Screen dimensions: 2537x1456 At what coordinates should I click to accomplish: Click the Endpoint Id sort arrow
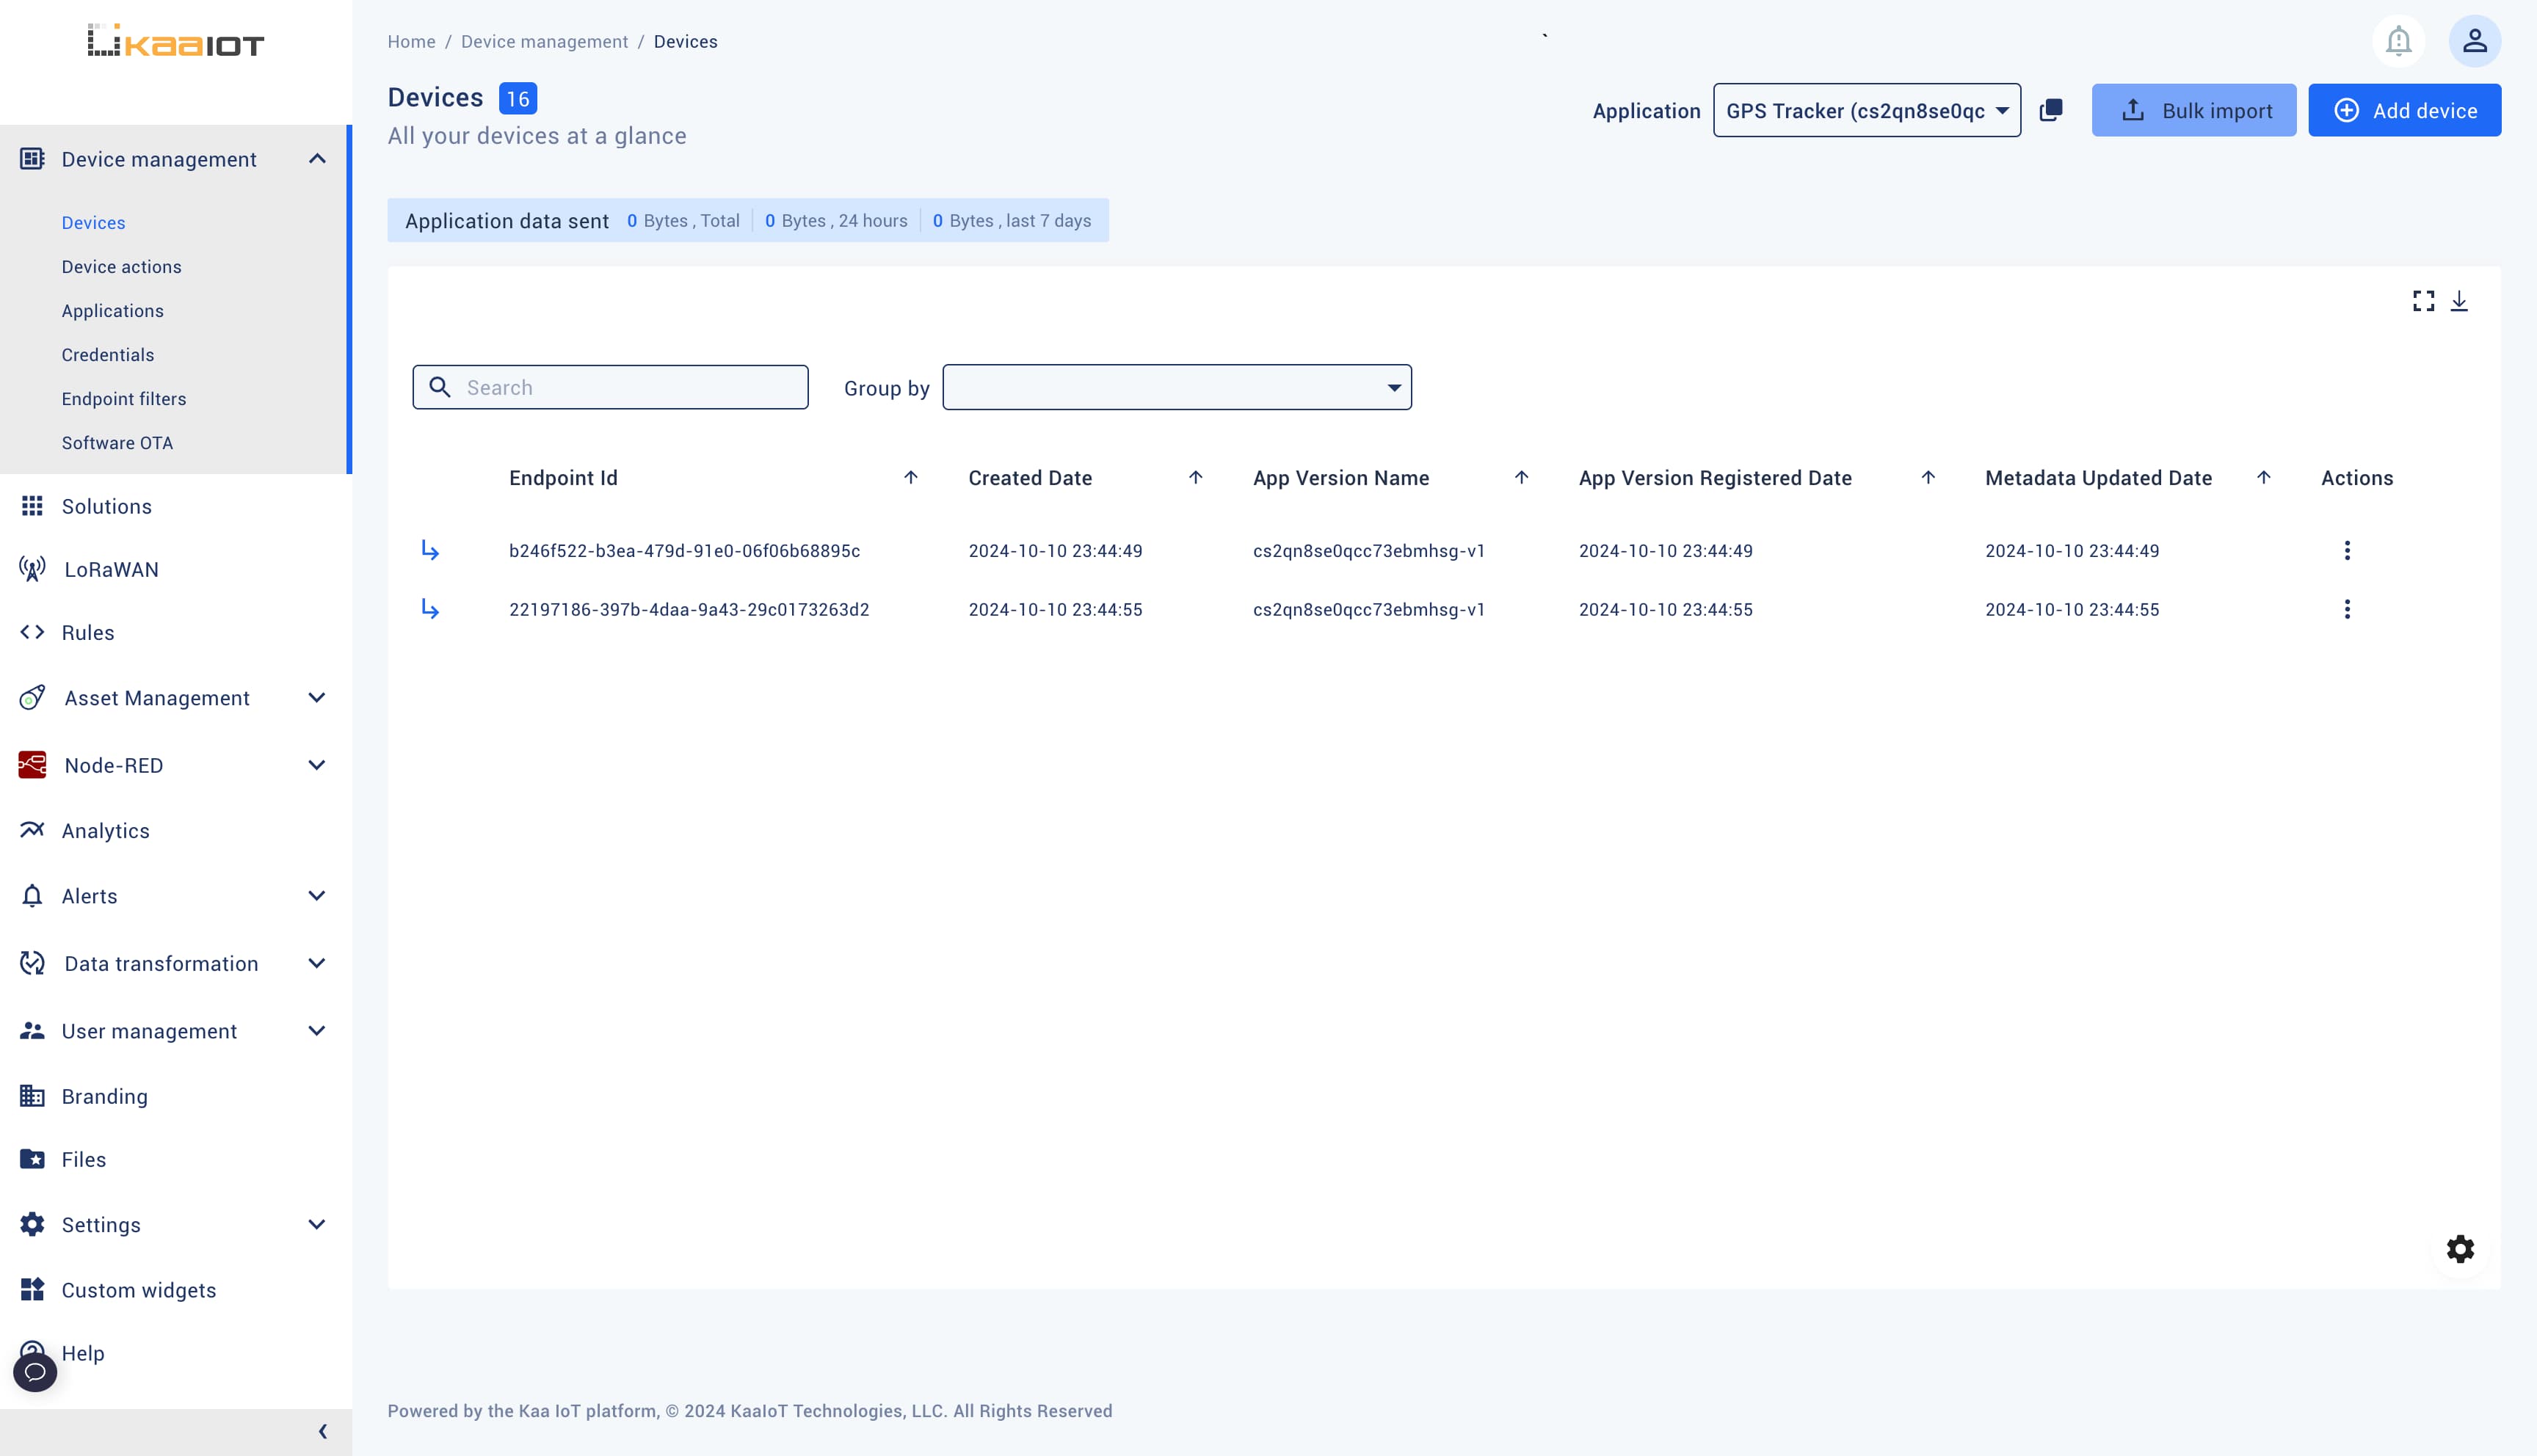click(x=910, y=477)
